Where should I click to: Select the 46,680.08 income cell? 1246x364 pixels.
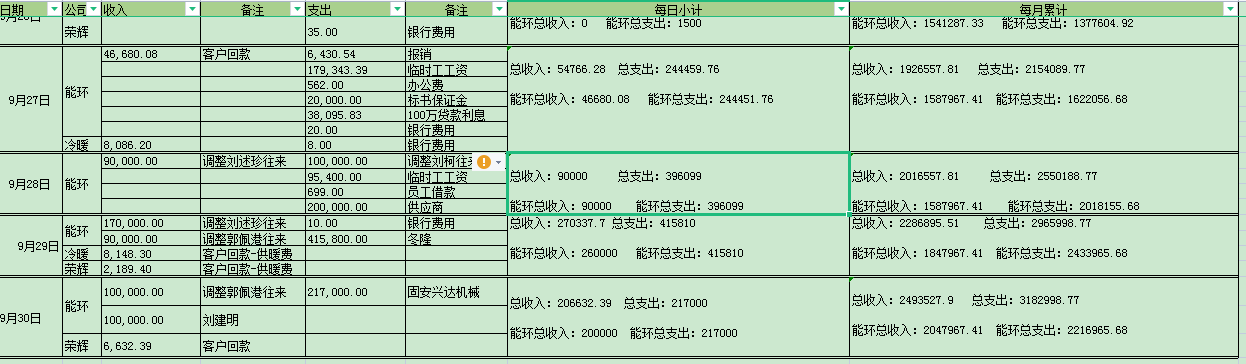click(x=150, y=54)
